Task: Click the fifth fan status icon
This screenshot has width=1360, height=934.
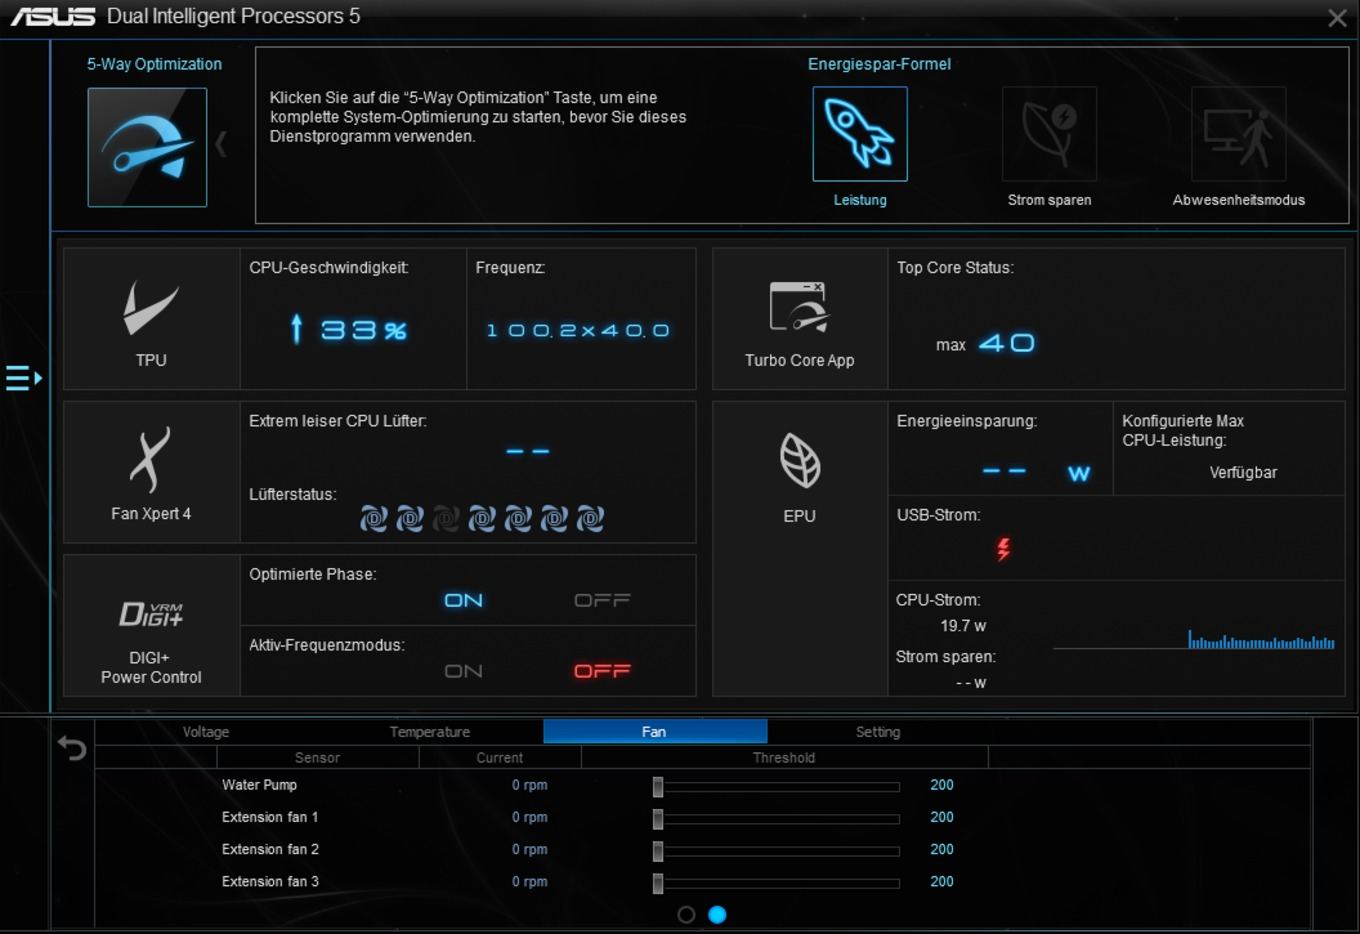Action: click(x=518, y=518)
